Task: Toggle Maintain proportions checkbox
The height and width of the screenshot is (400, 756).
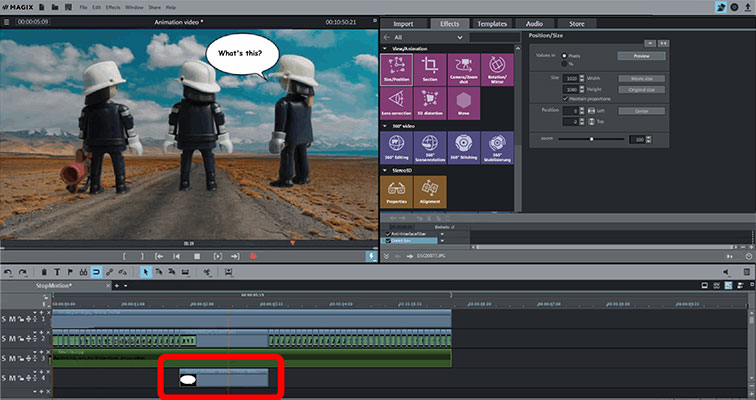Action: [566, 99]
